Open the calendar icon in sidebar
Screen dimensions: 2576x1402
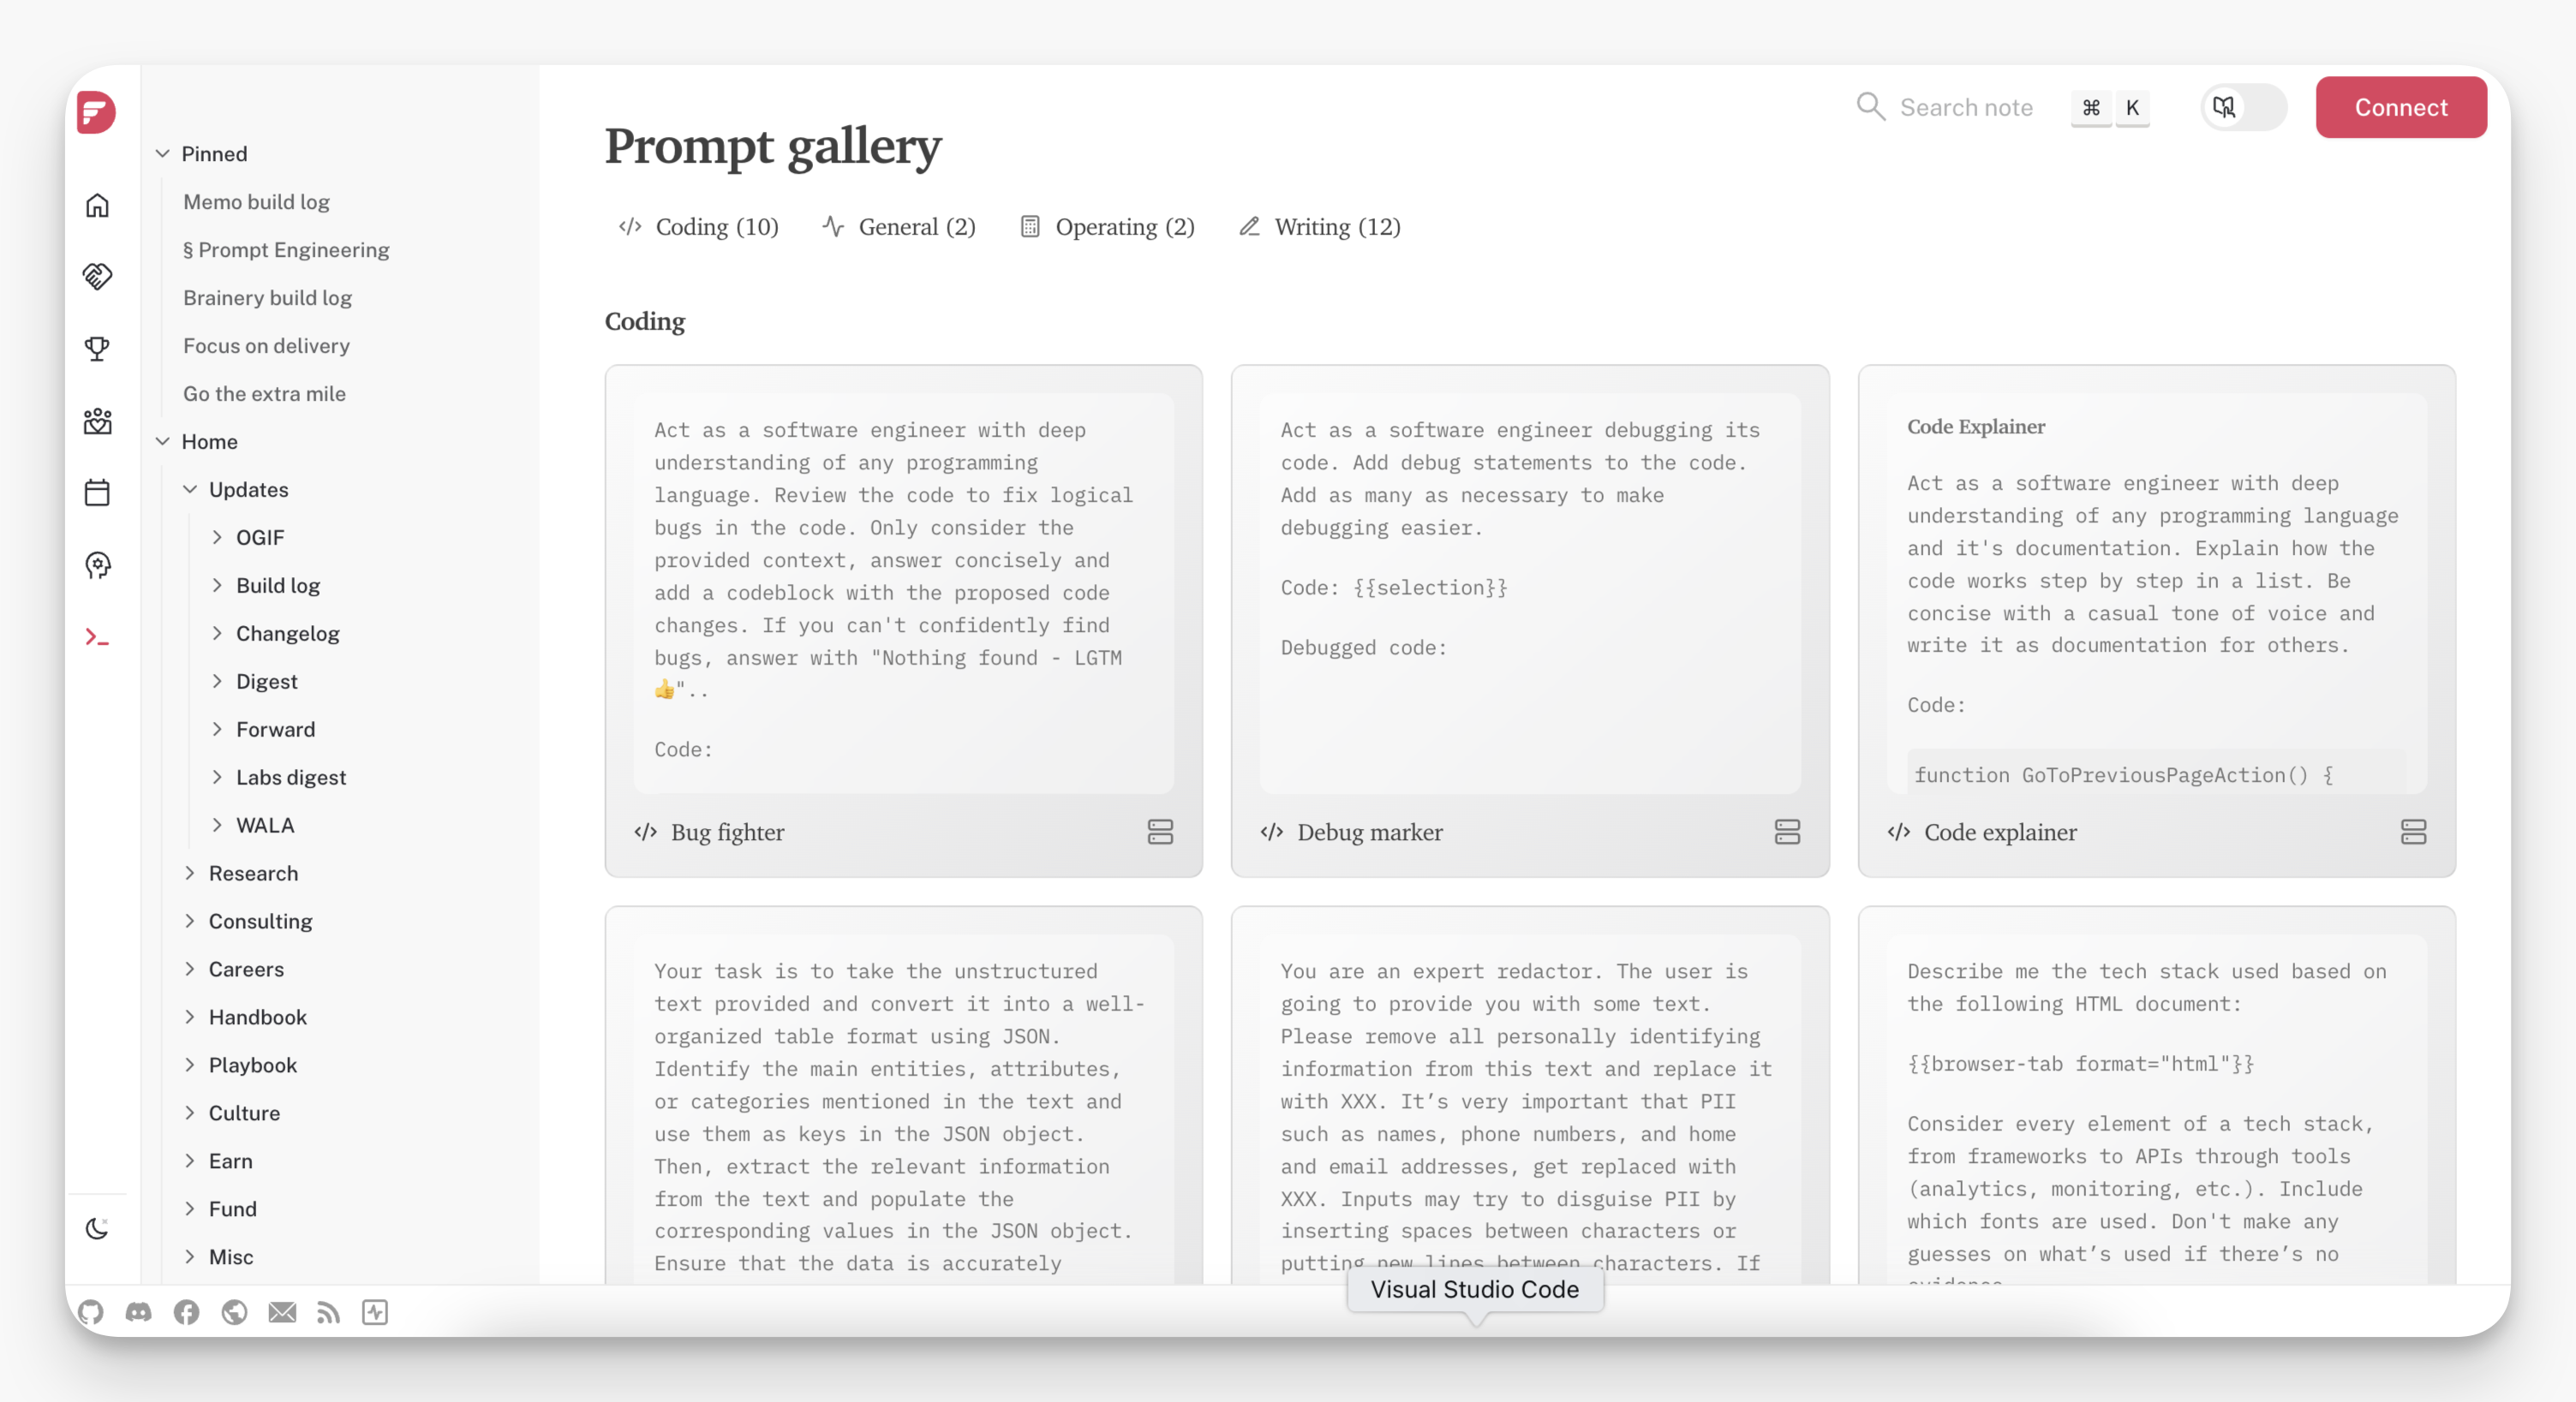click(x=97, y=493)
